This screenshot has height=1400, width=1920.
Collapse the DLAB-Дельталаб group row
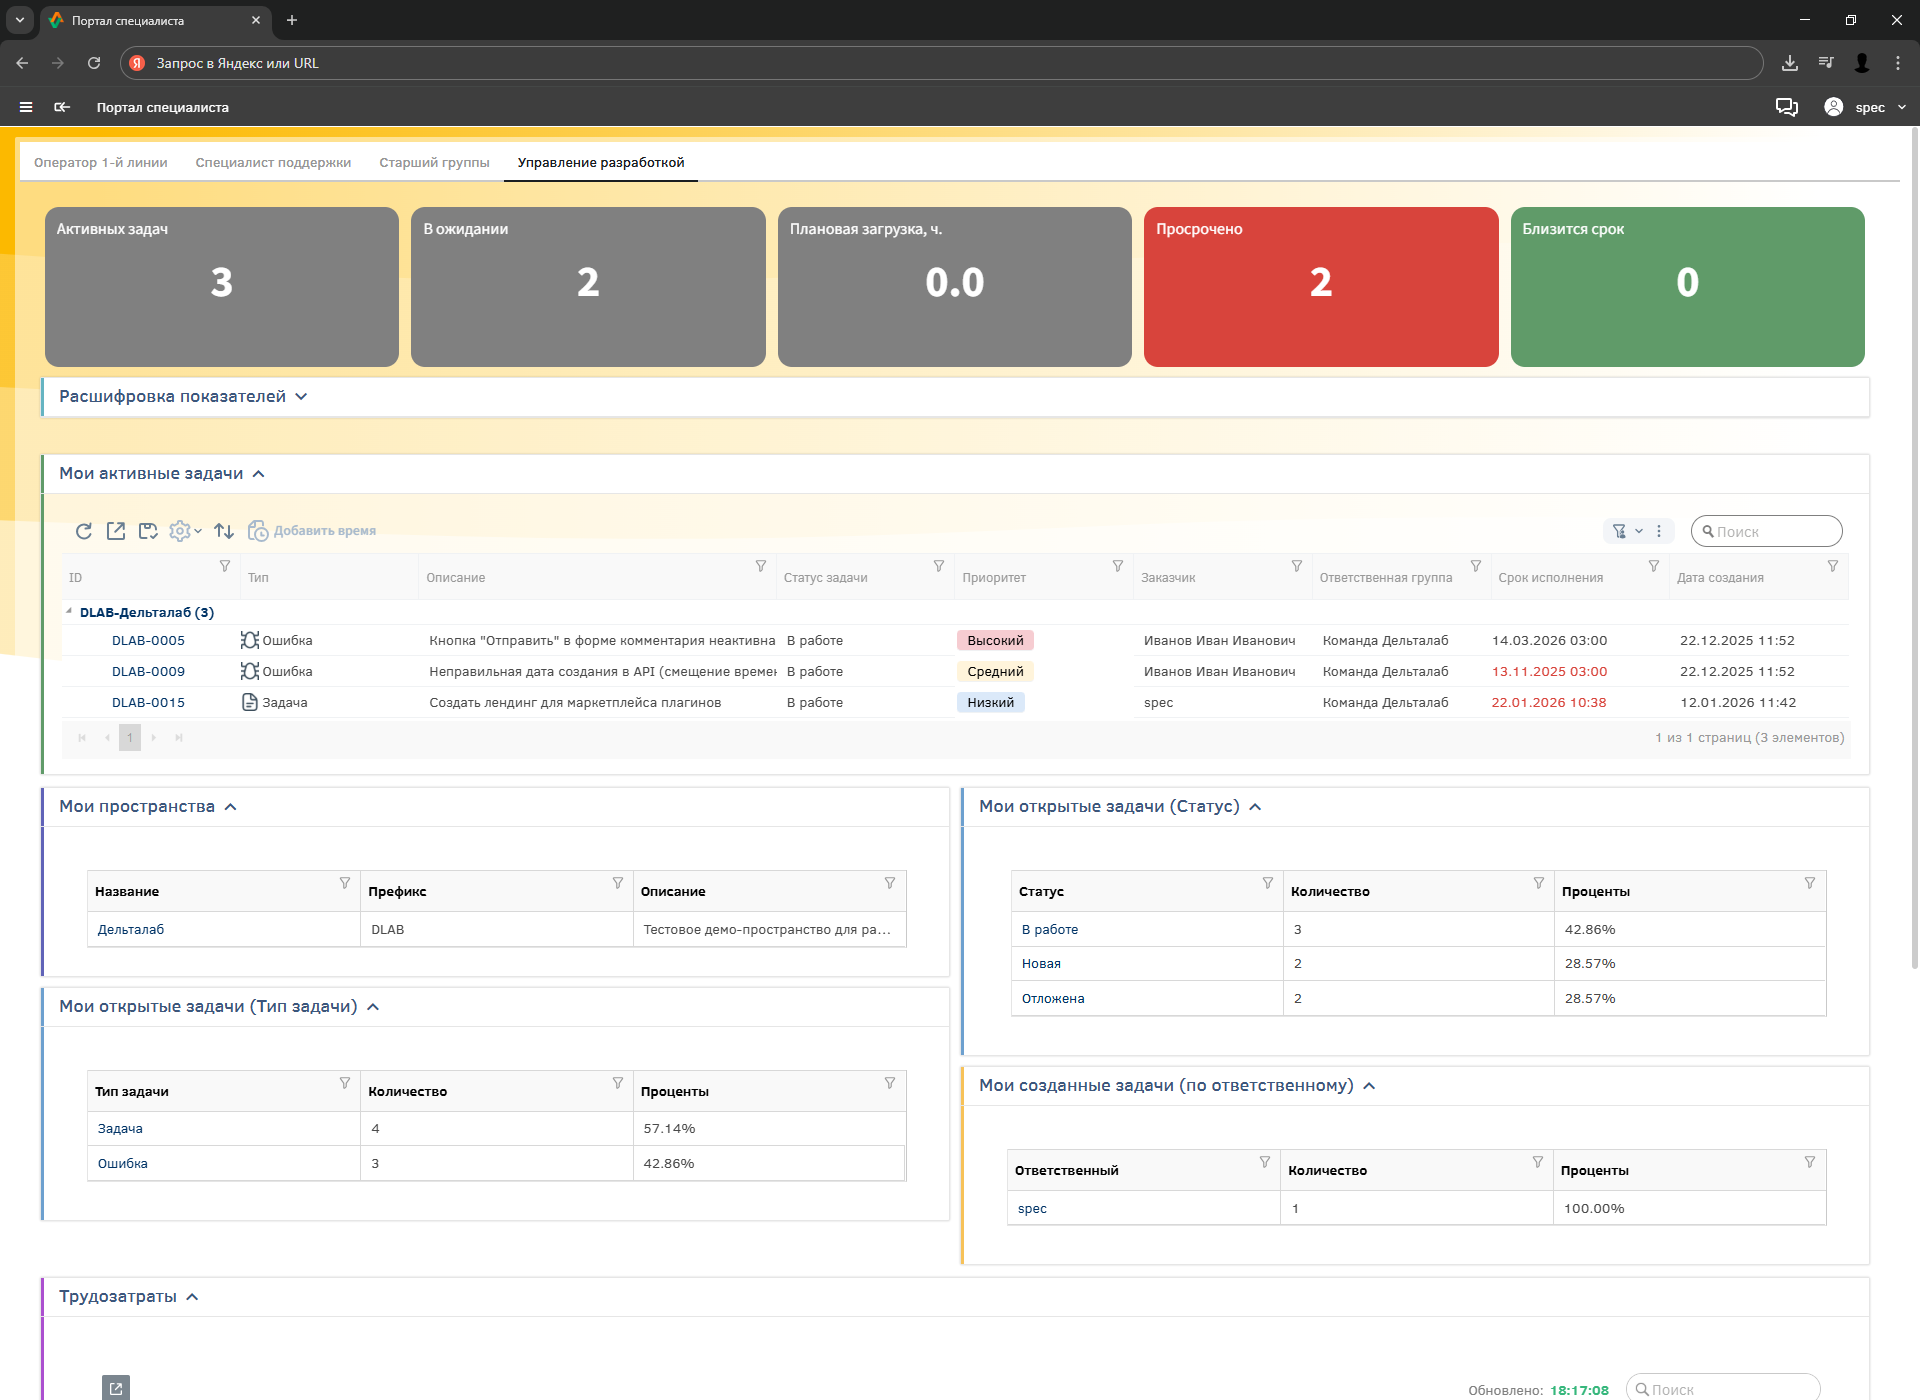(69, 612)
